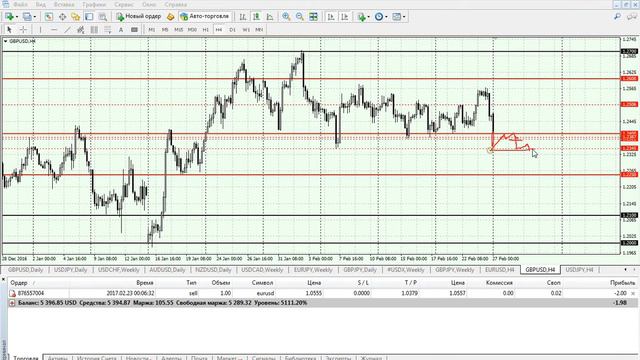Create a new chart from toolbar
Screen dimensions: 640x360
[x=9, y=17]
